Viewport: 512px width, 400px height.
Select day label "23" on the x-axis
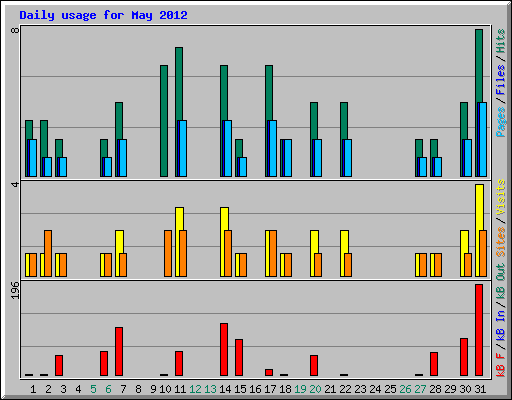tap(360, 389)
